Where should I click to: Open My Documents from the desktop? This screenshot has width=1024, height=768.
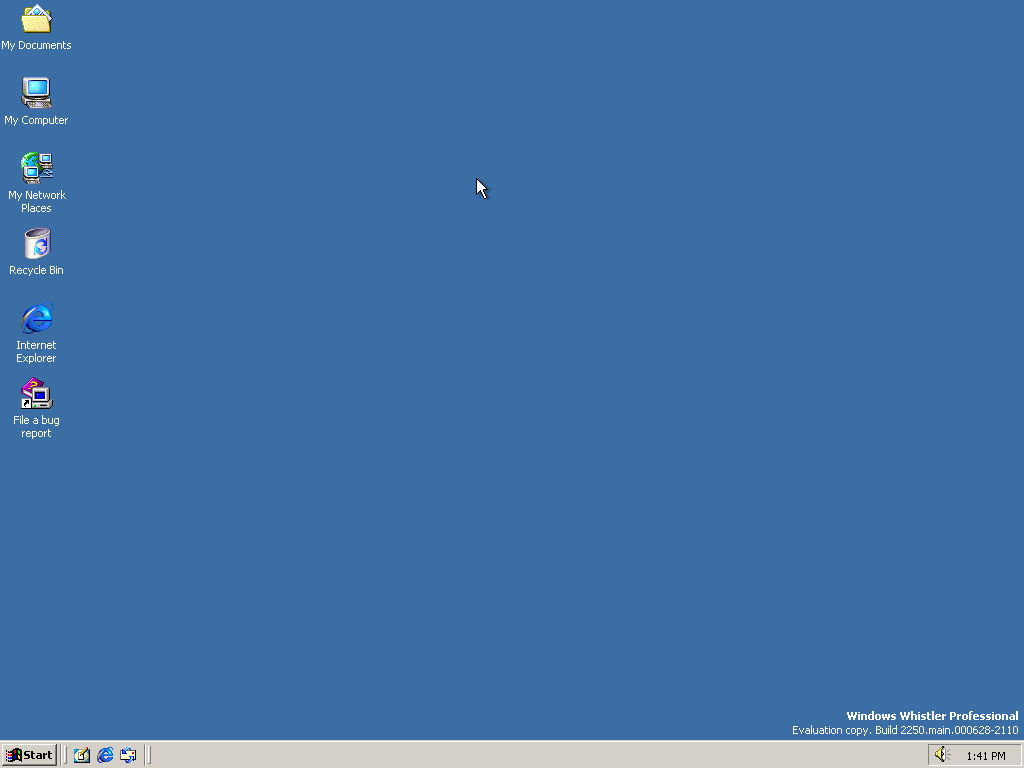[36, 22]
